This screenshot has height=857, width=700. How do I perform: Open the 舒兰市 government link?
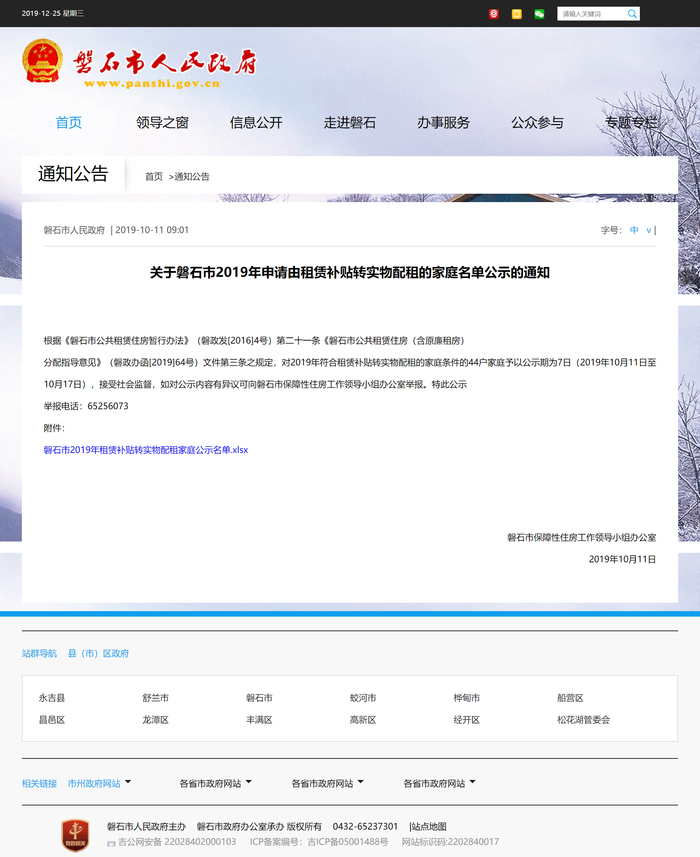[156, 698]
